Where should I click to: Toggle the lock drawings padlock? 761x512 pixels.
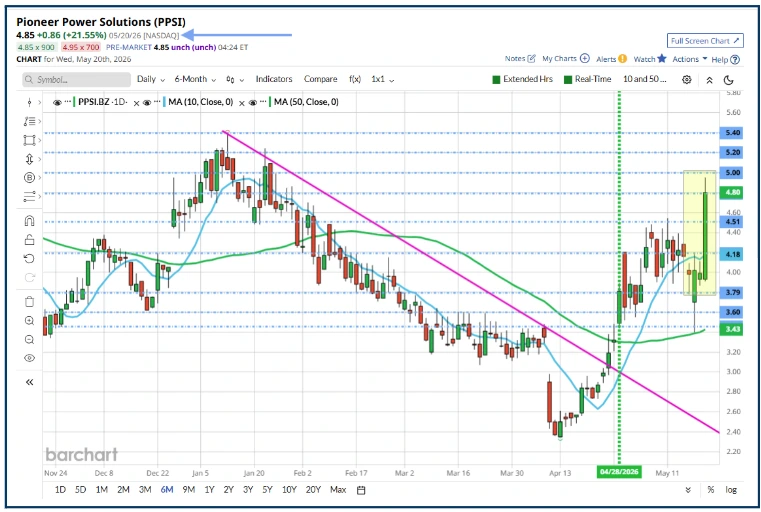30,240
